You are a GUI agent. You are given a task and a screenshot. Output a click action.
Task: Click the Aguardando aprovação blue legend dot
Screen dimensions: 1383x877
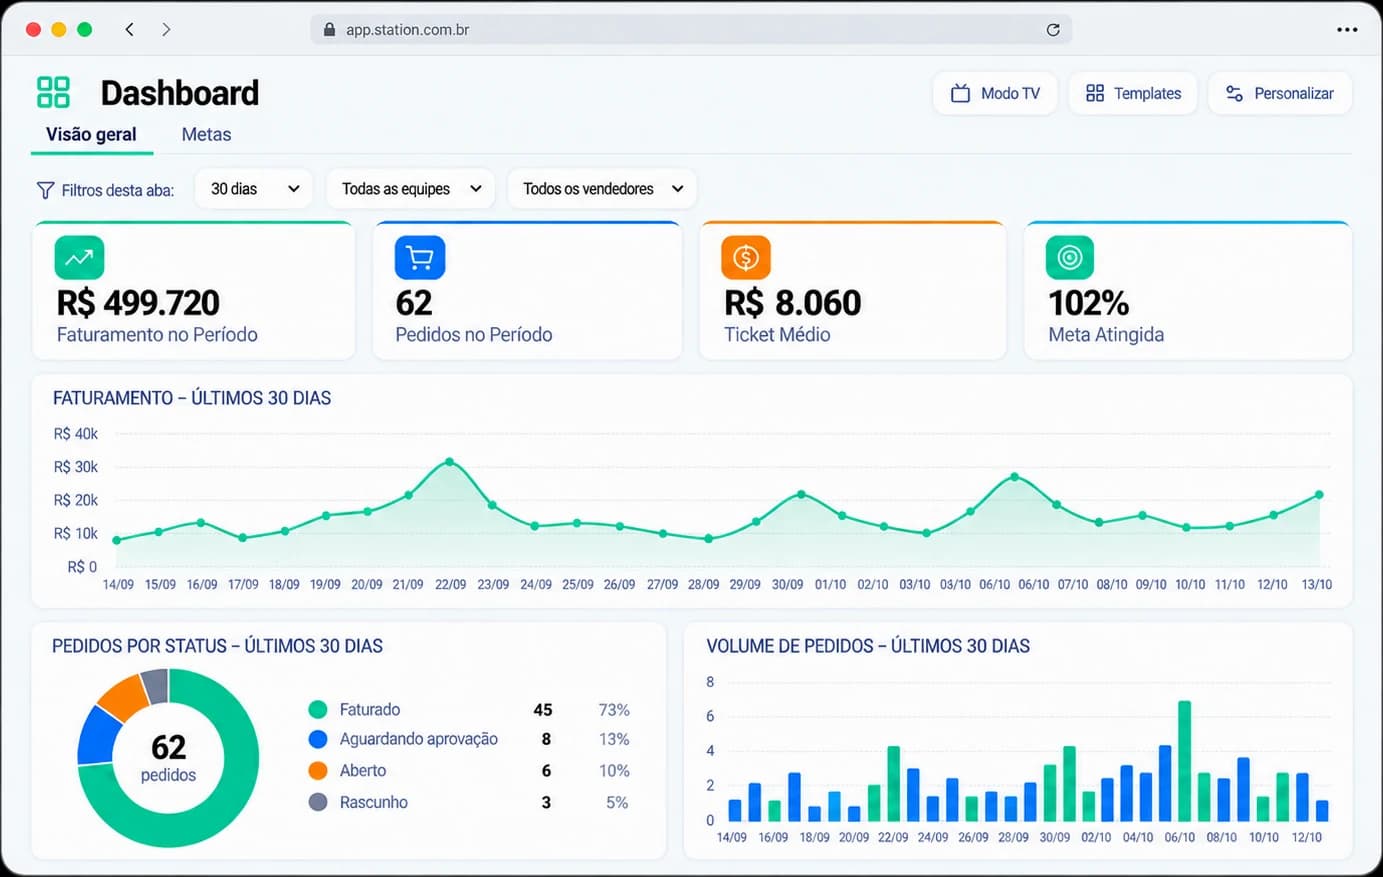pos(318,739)
